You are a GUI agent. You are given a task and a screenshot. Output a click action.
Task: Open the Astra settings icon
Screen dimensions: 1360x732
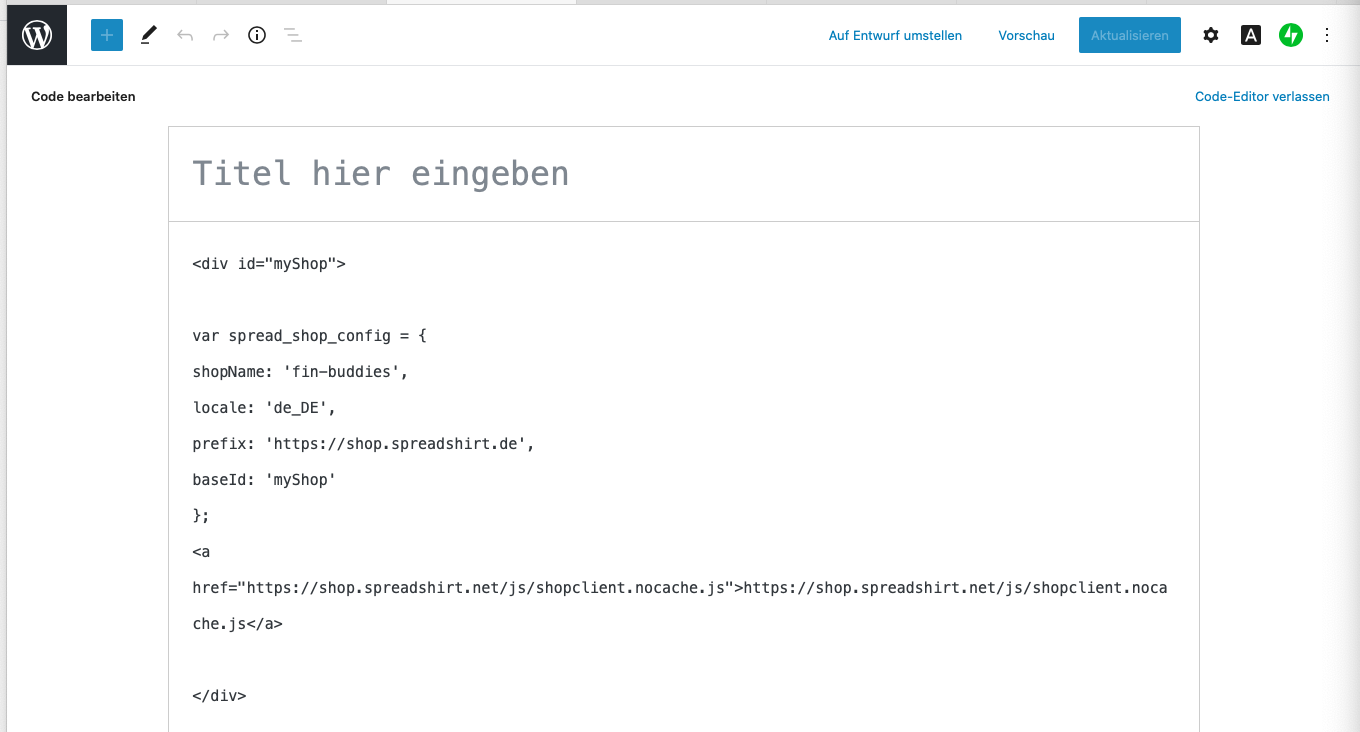pos(1251,36)
